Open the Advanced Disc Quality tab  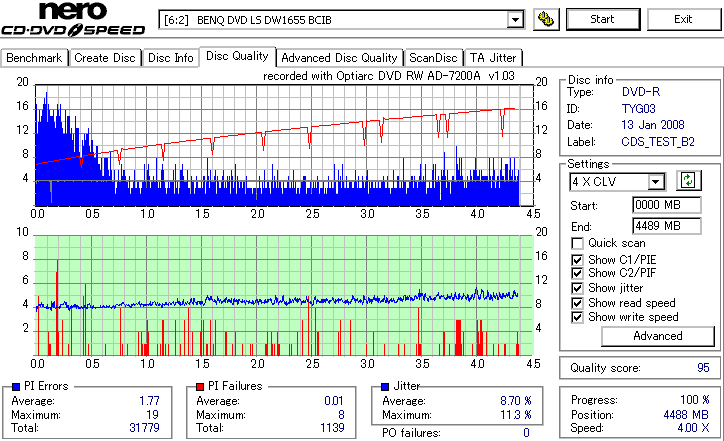click(x=339, y=58)
